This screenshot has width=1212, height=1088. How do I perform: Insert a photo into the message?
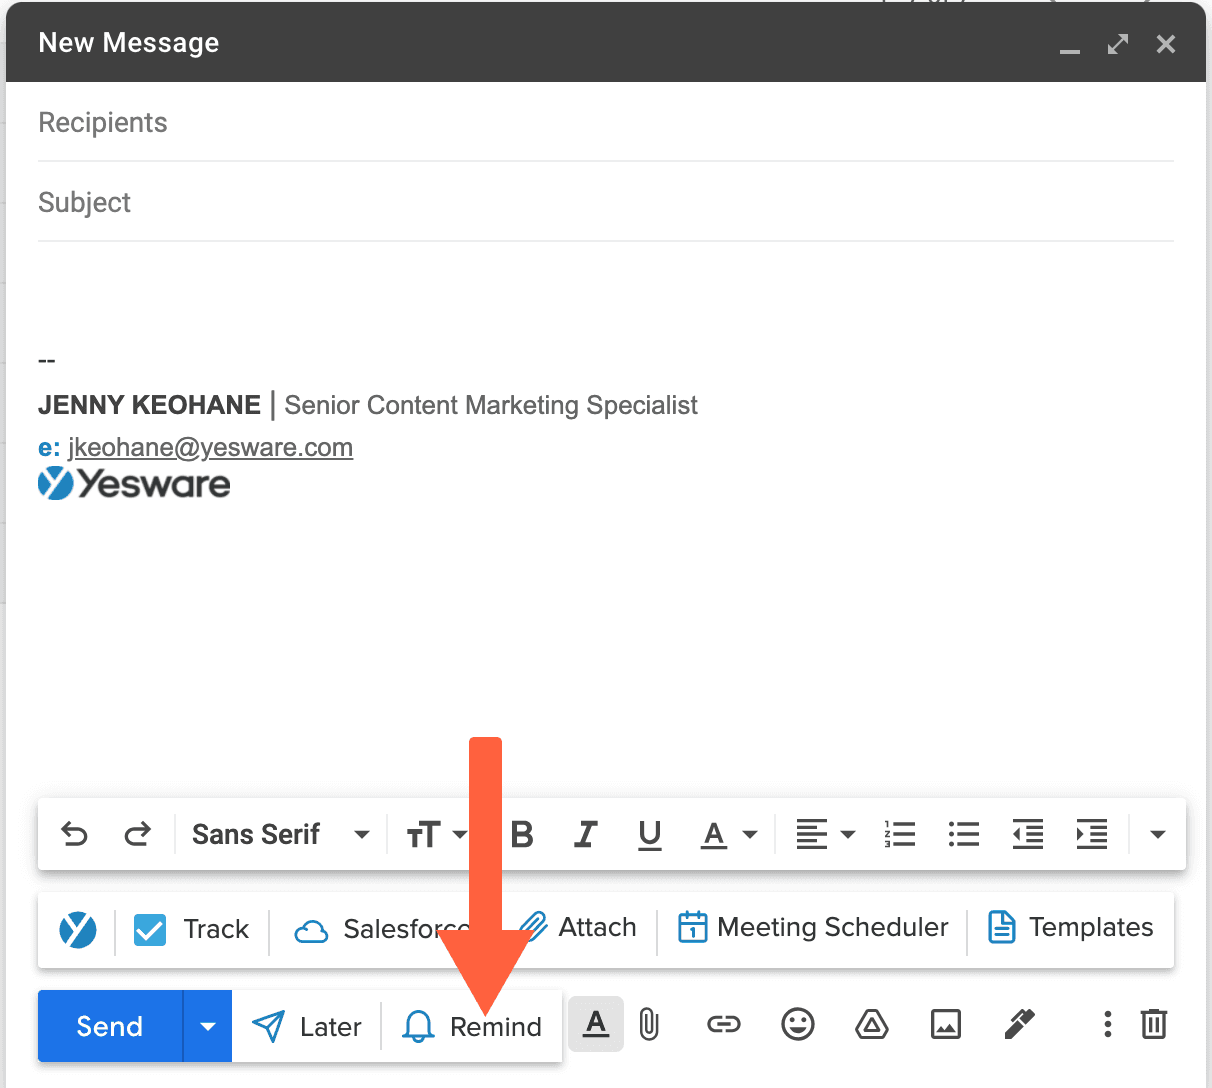[x=945, y=1024]
